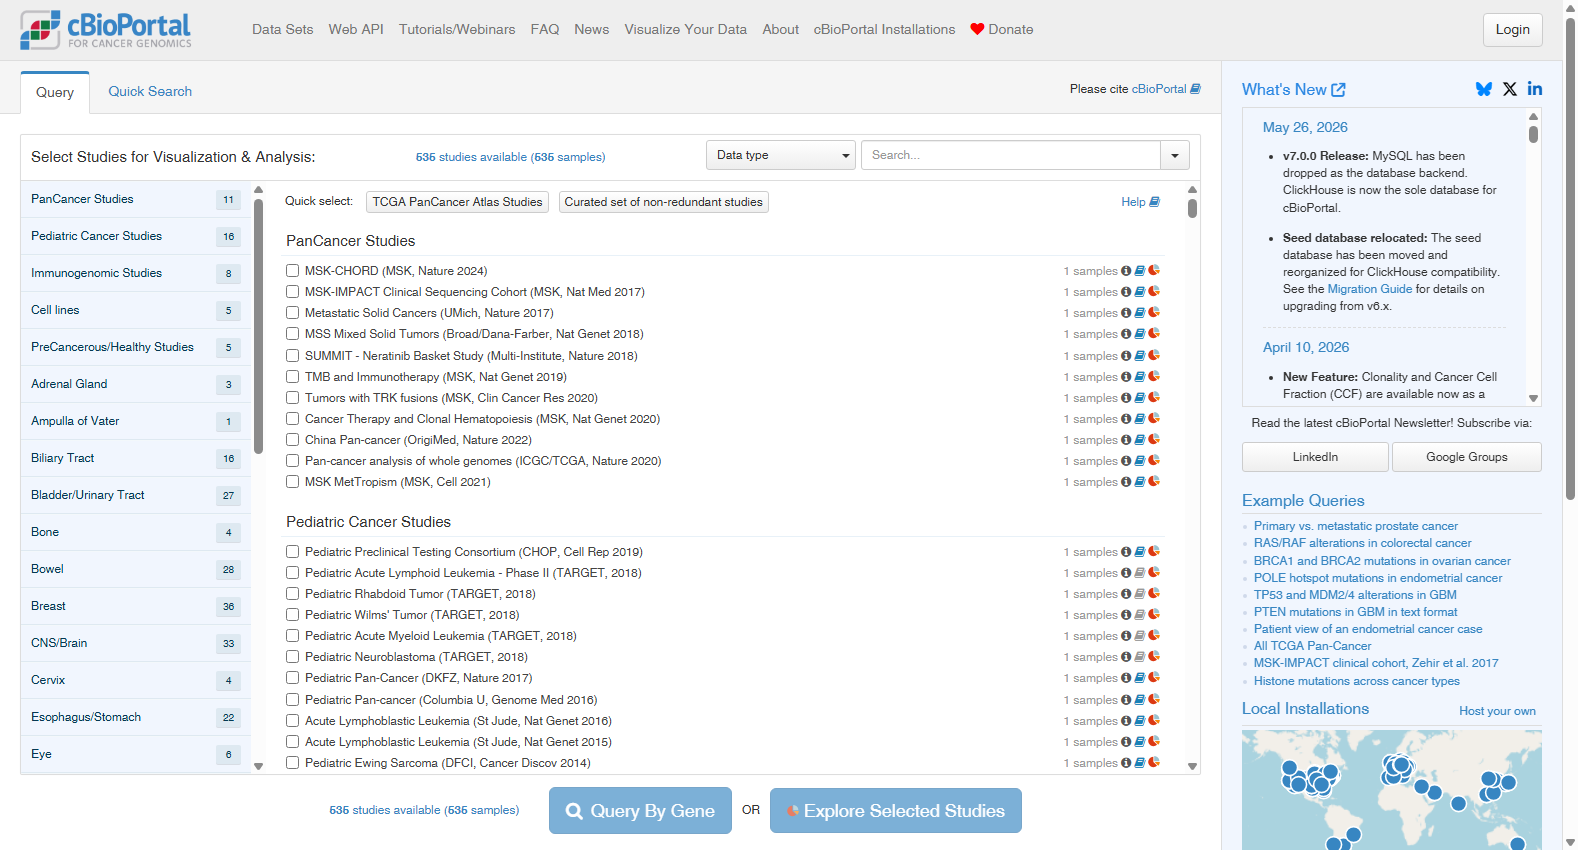Viewport: 1578px width, 850px height.
Task: Click the Login button
Action: pyautogui.click(x=1512, y=29)
